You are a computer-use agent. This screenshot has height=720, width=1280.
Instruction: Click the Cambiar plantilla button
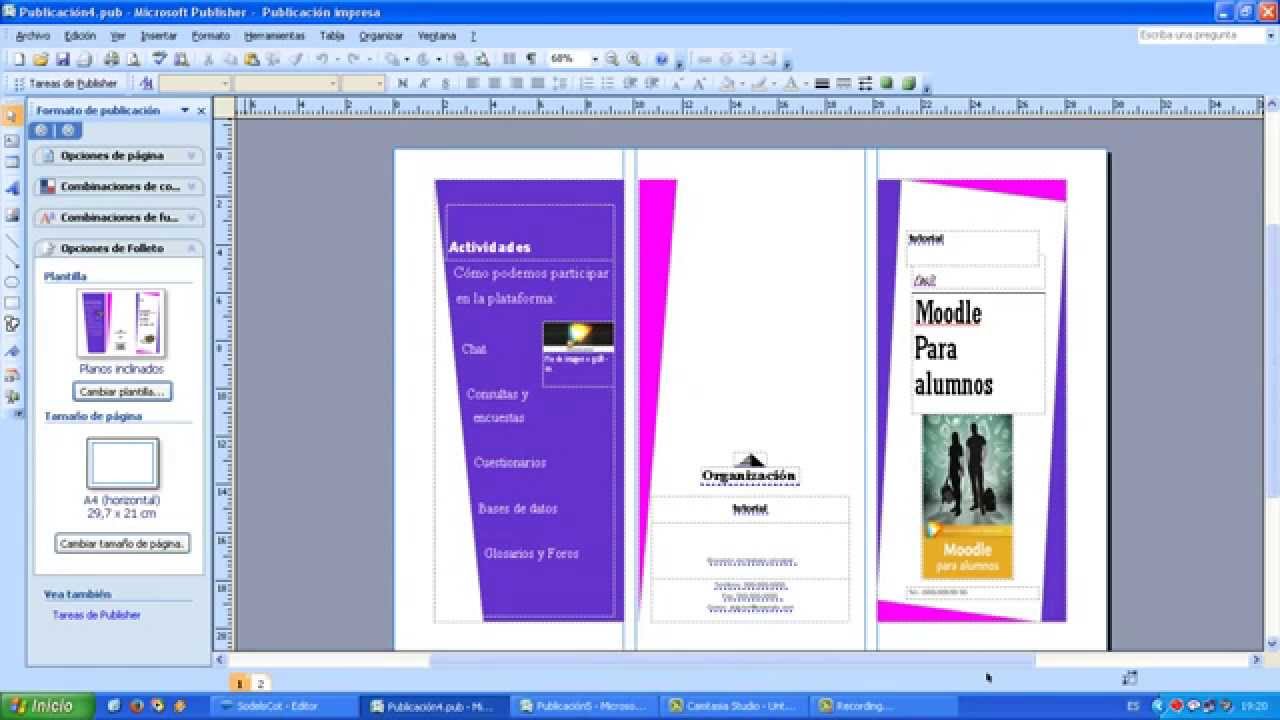pos(122,392)
